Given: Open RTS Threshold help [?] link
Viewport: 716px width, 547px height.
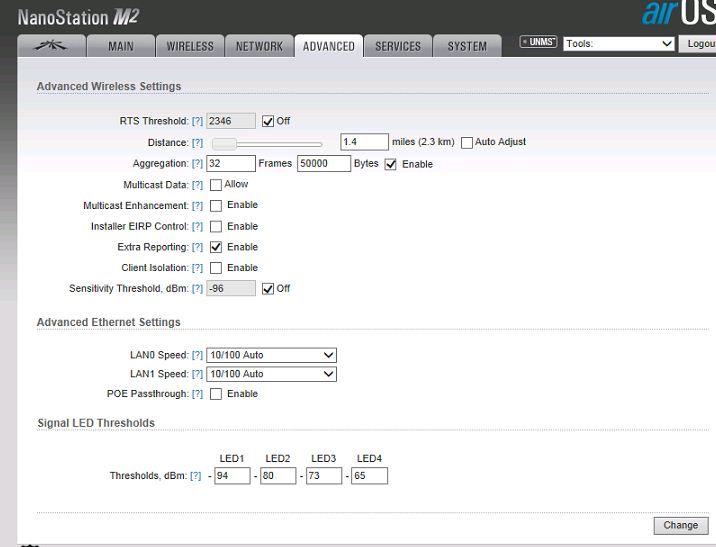Looking at the screenshot, I should click(x=197, y=121).
